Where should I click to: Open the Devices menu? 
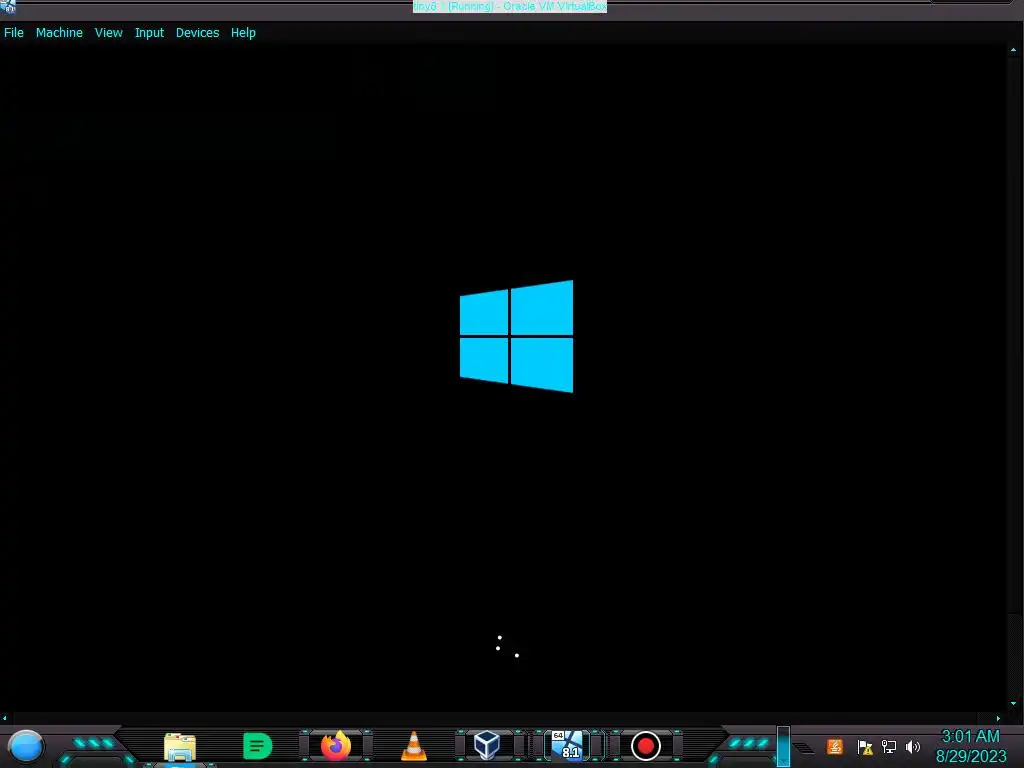[197, 33]
